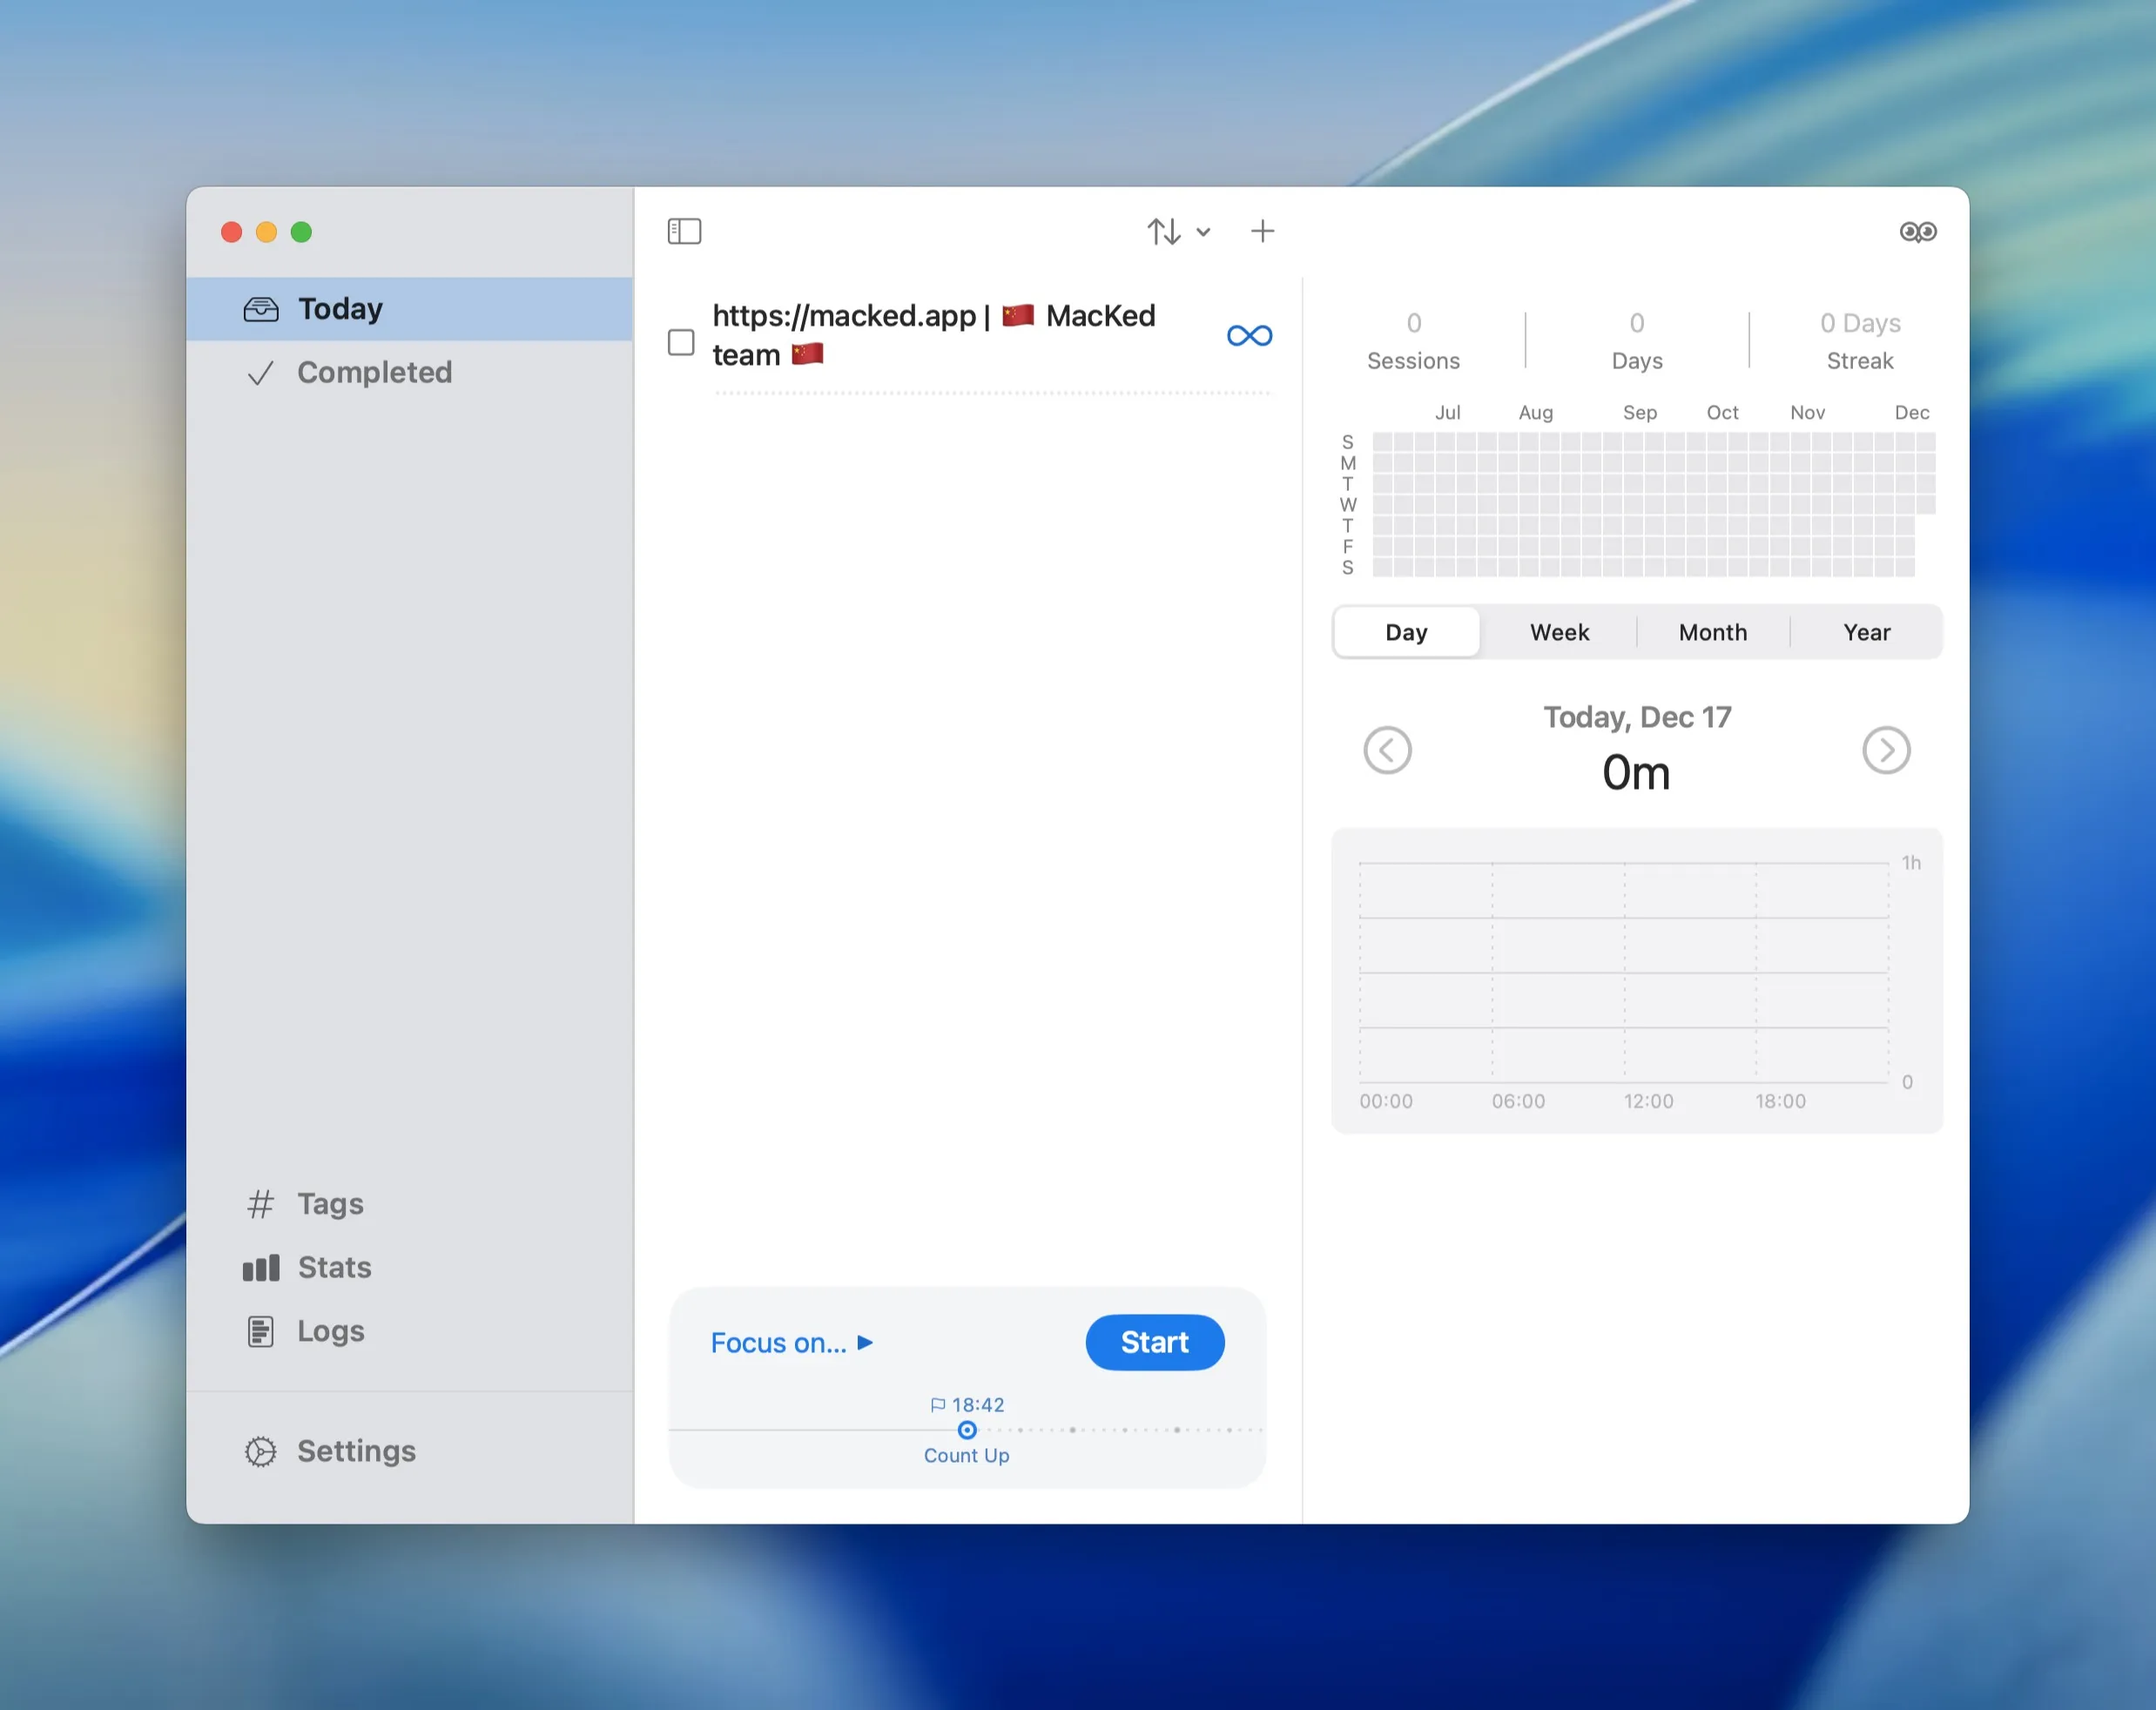Viewport: 2156px width, 1710px height.
Task: Open the Completed list in the sidebar
Action: pyautogui.click(x=373, y=372)
